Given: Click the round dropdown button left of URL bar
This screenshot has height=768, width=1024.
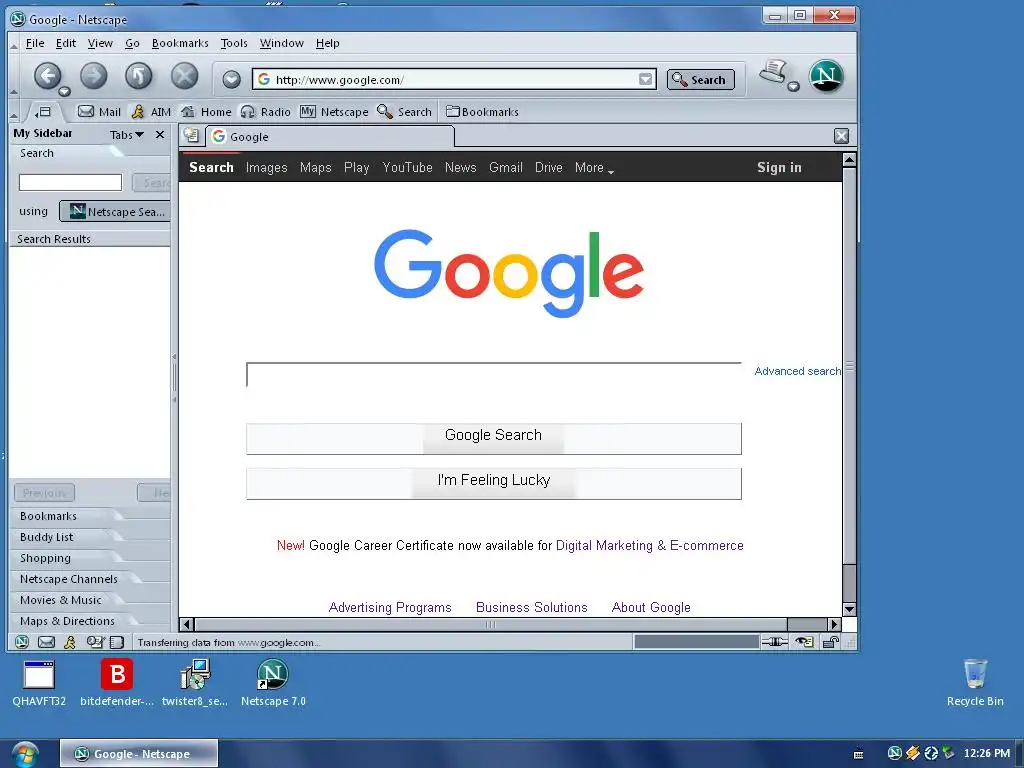Looking at the screenshot, I should [231, 80].
